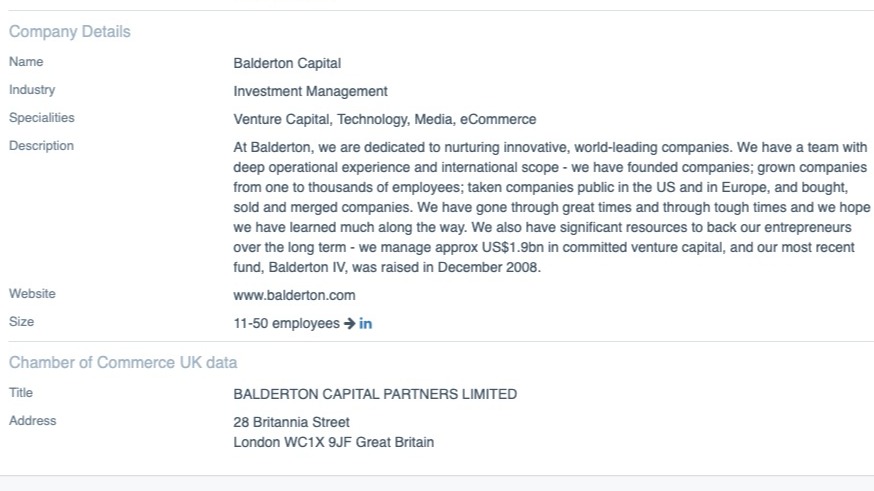Click the Investment Management industry value

(310, 91)
